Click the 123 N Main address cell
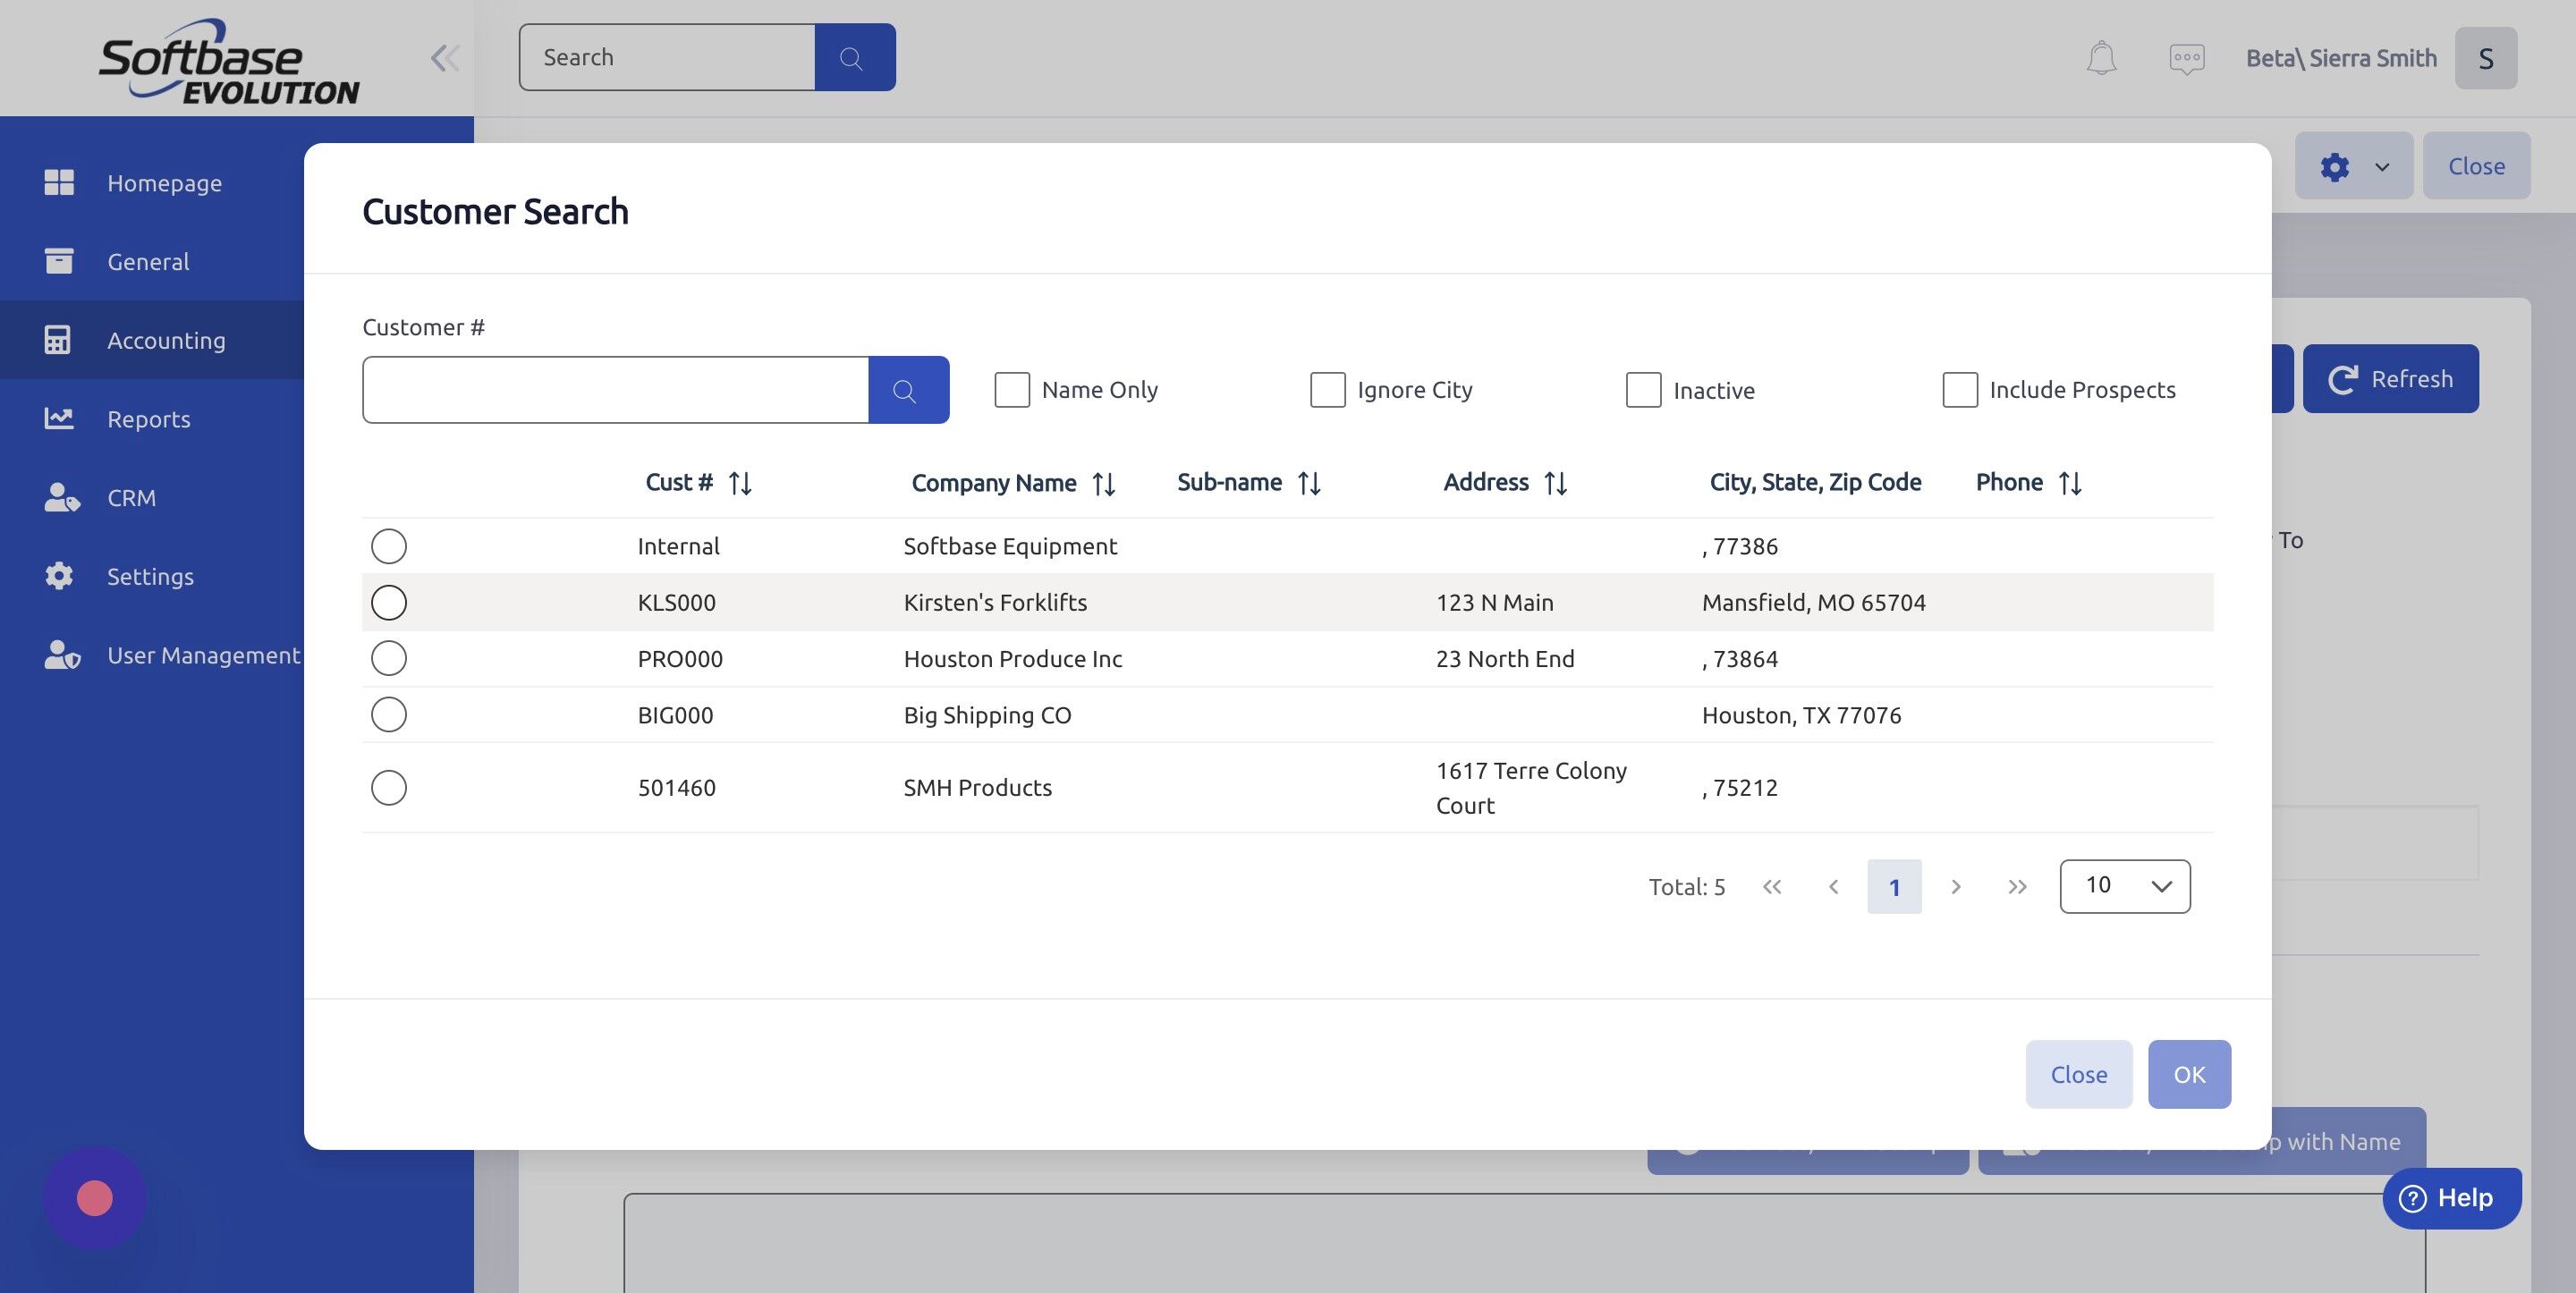The width and height of the screenshot is (2576, 1293). pyautogui.click(x=1495, y=602)
